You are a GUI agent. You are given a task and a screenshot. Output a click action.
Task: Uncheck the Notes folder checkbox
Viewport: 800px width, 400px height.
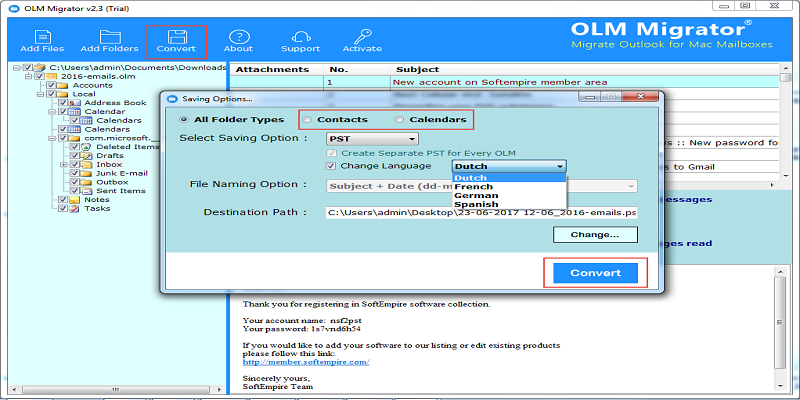point(63,199)
